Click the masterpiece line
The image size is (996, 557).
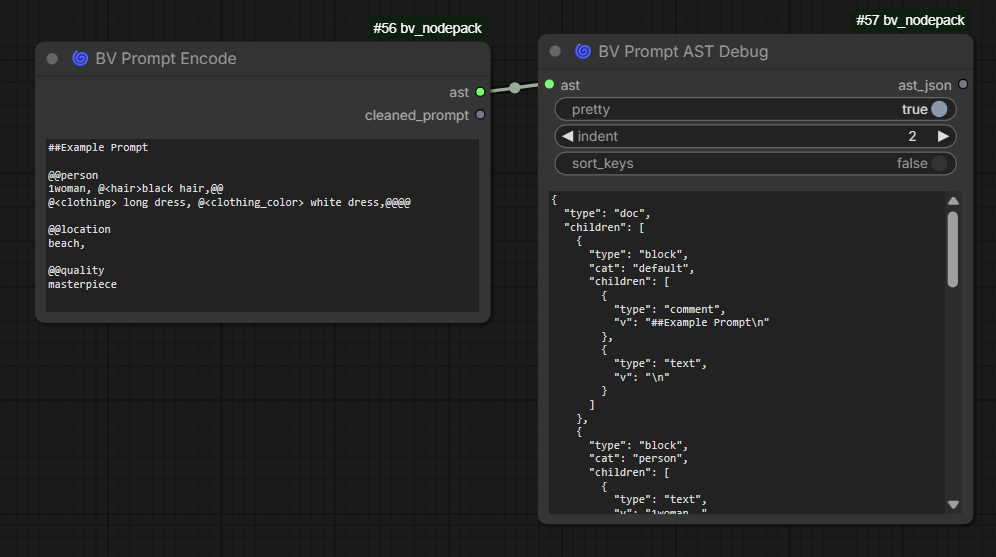click(x=83, y=285)
